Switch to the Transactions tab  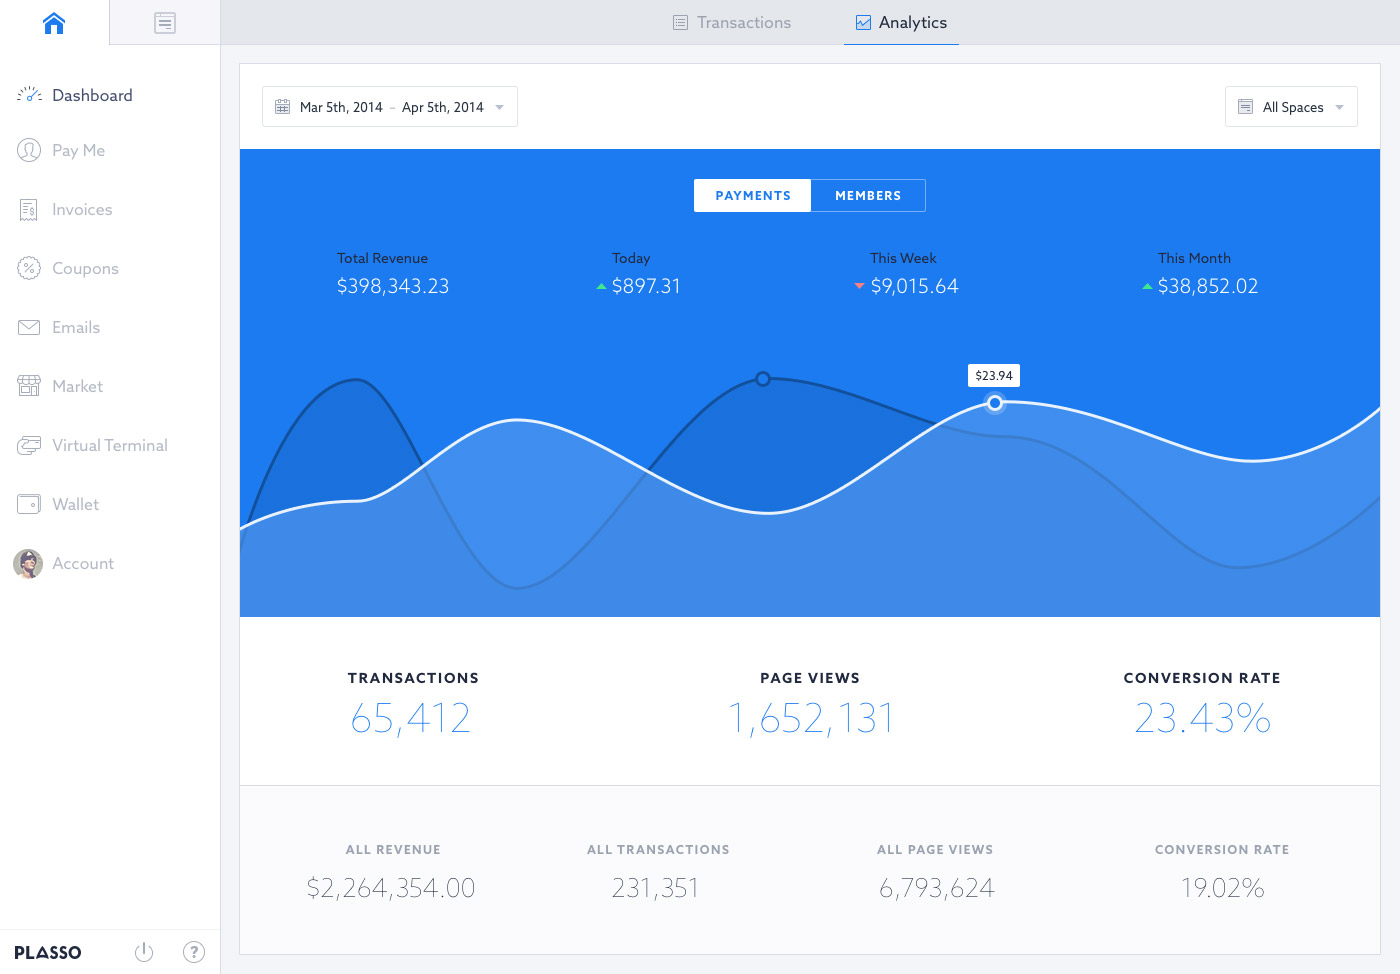pos(732,22)
